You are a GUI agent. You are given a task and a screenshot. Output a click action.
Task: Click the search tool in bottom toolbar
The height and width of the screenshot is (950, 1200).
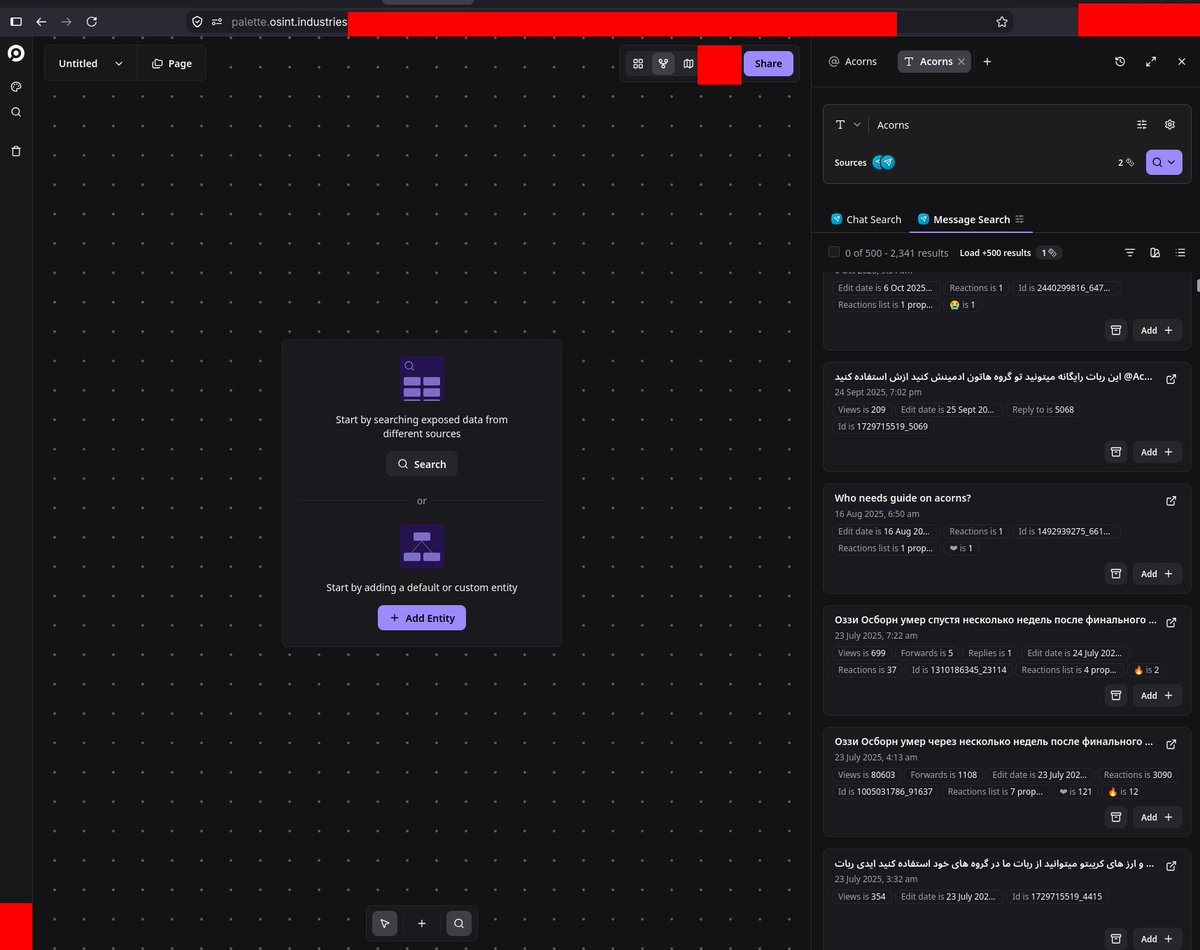coord(458,924)
